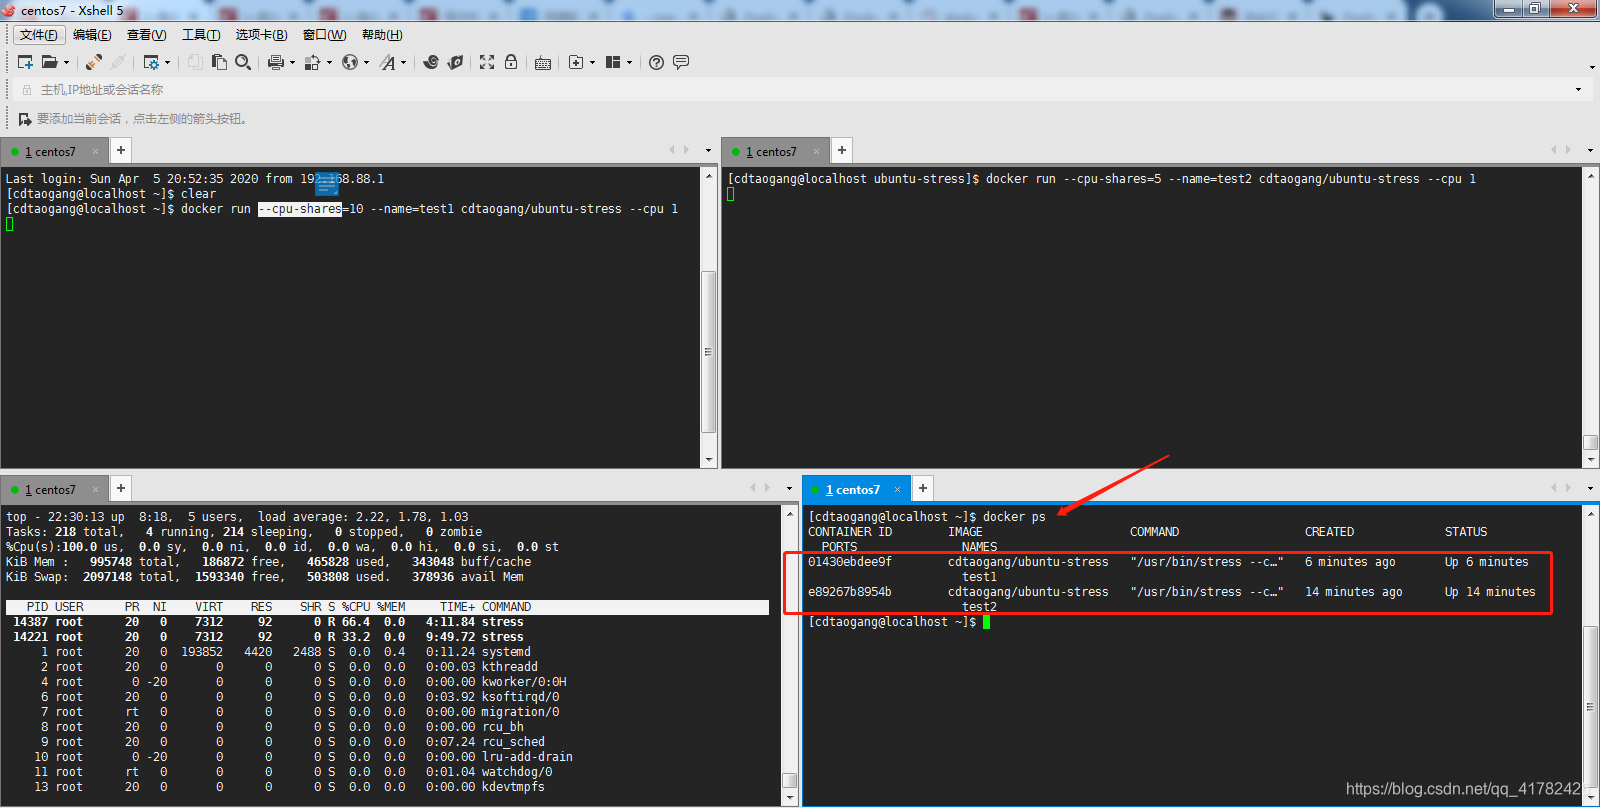The image size is (1600, 808).
Task: Click the Help question mark icon
Action: coord(656,62)
